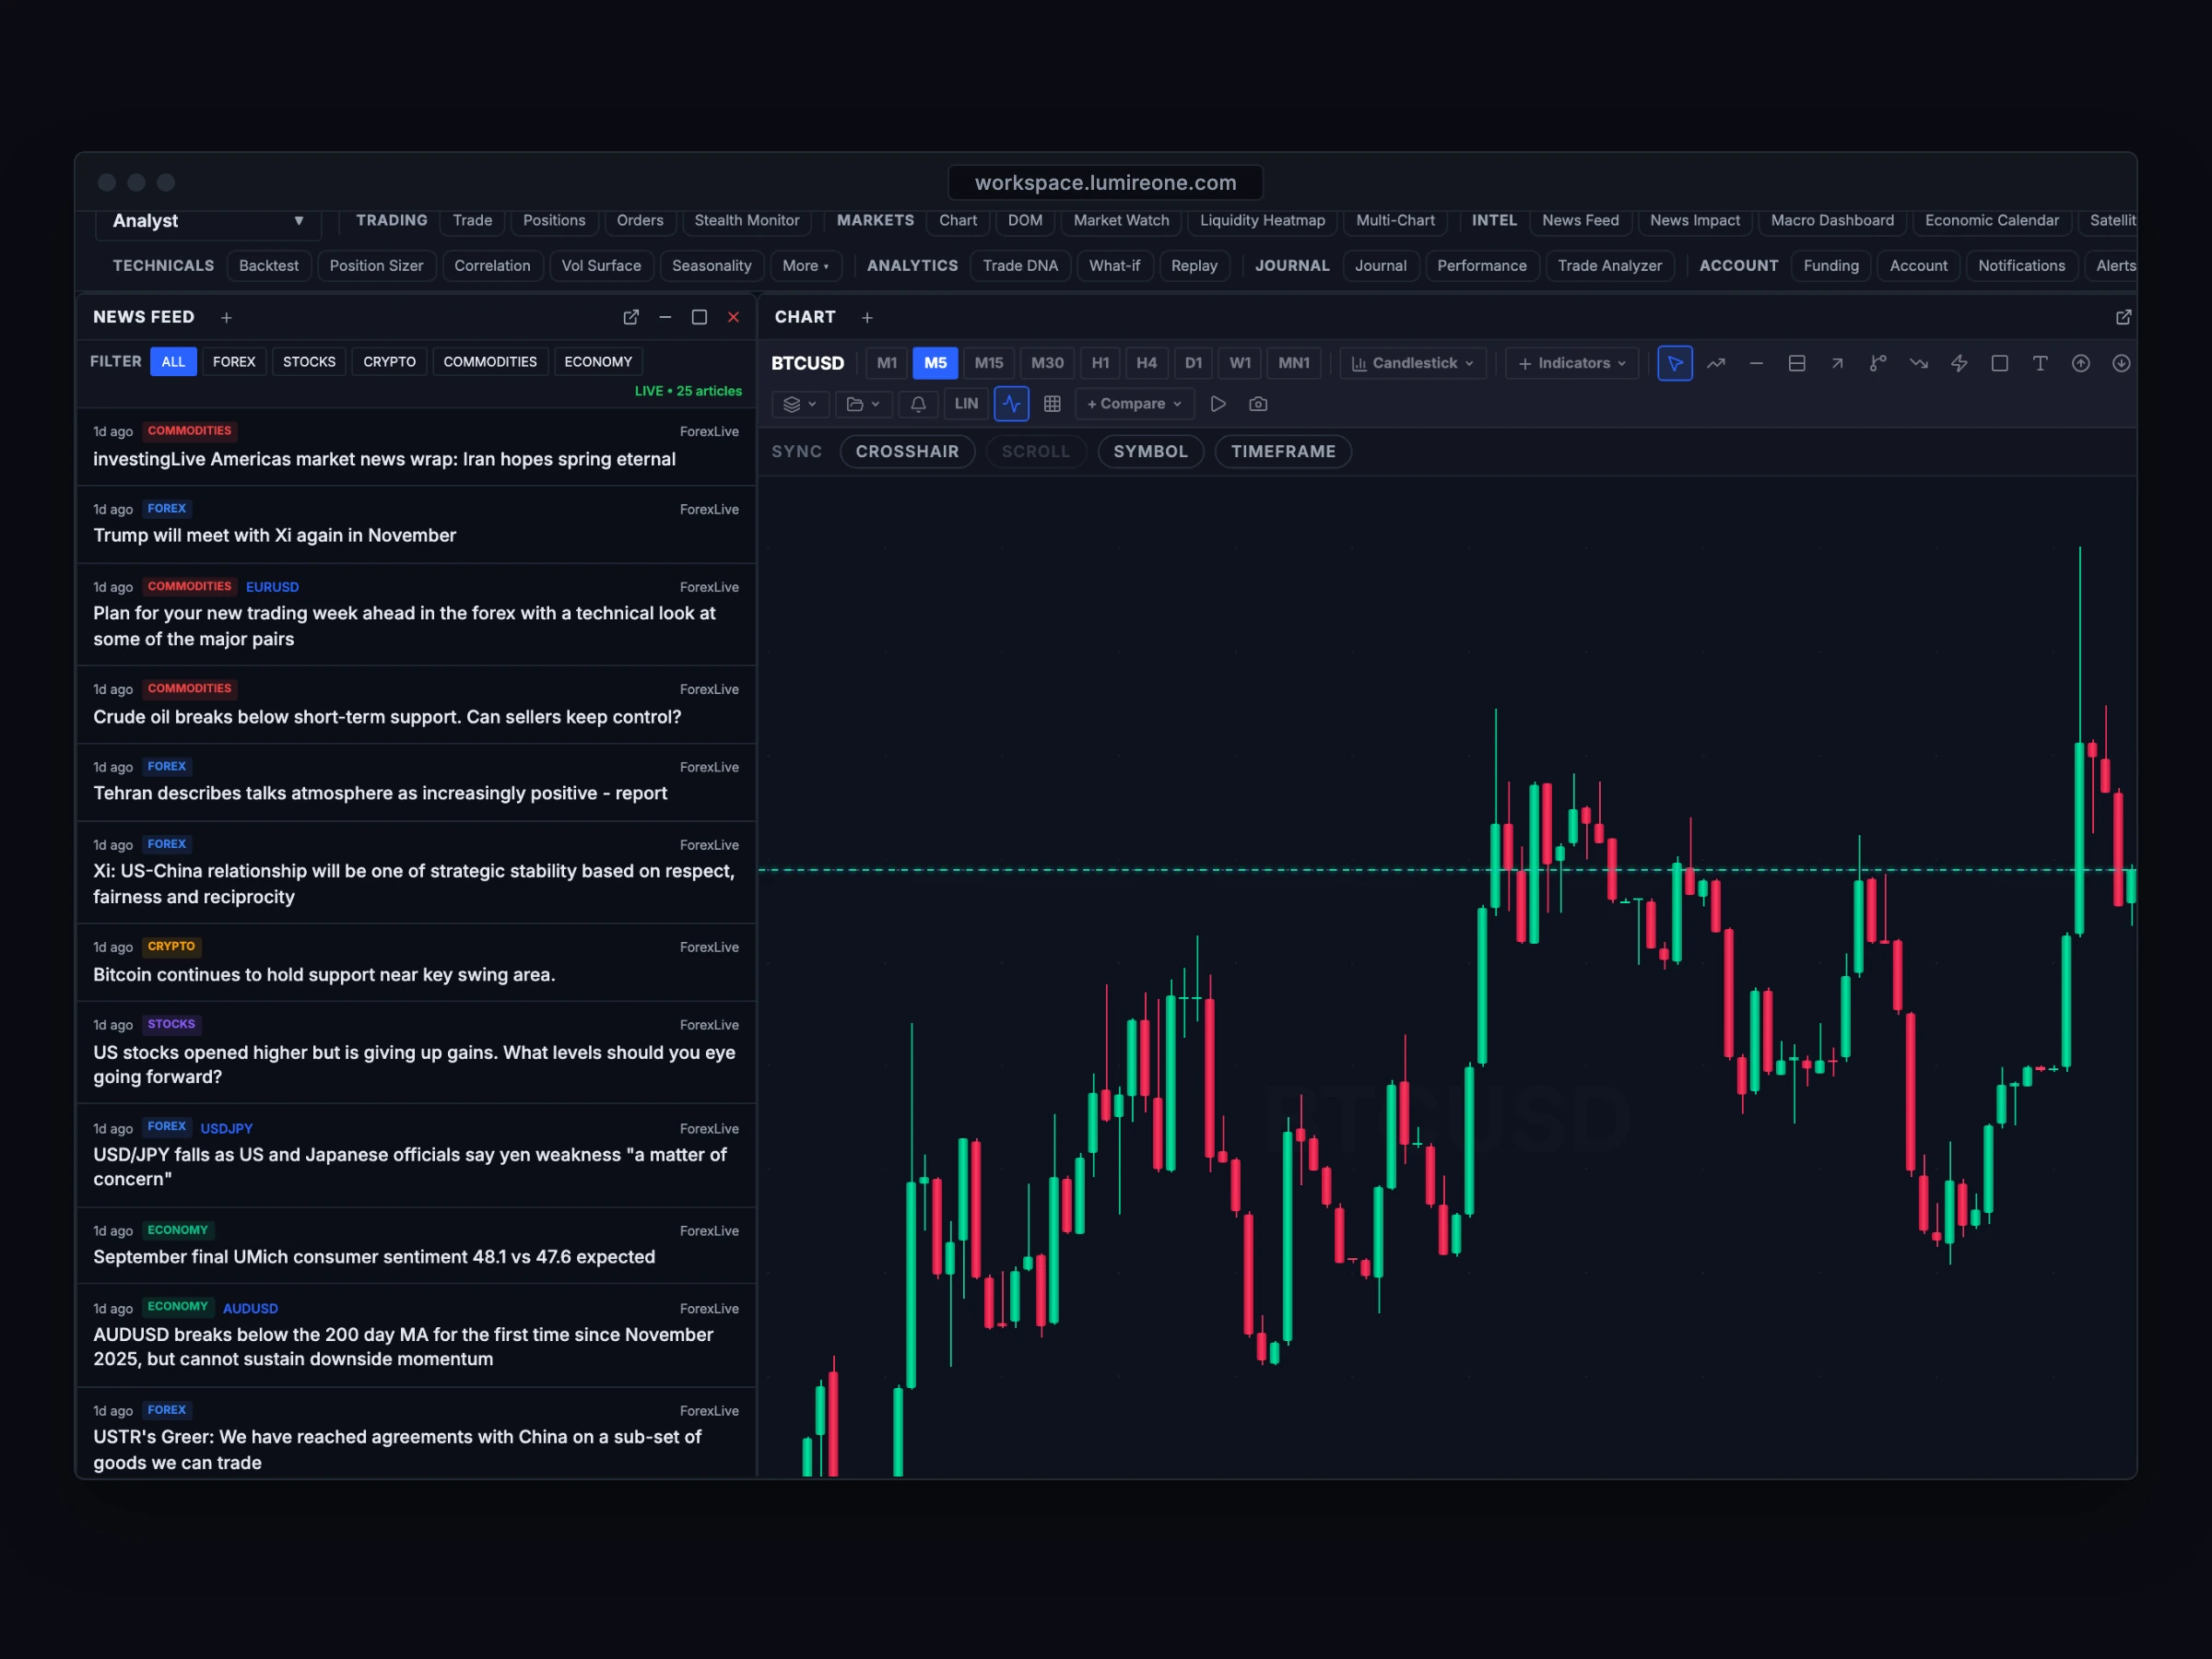Open the Candlestick chart type dropdown
This screenshot has height=1659, width=2212.
(x=1412, y=363)
